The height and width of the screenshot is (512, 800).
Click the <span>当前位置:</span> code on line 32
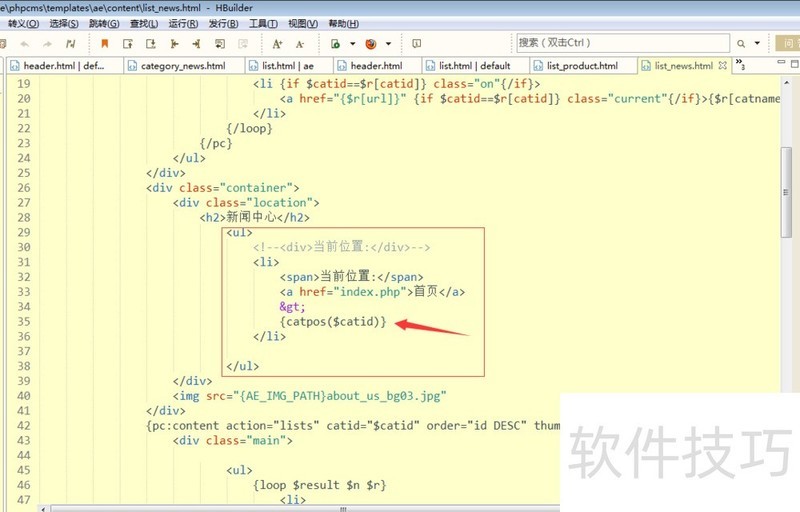point(351,277)
